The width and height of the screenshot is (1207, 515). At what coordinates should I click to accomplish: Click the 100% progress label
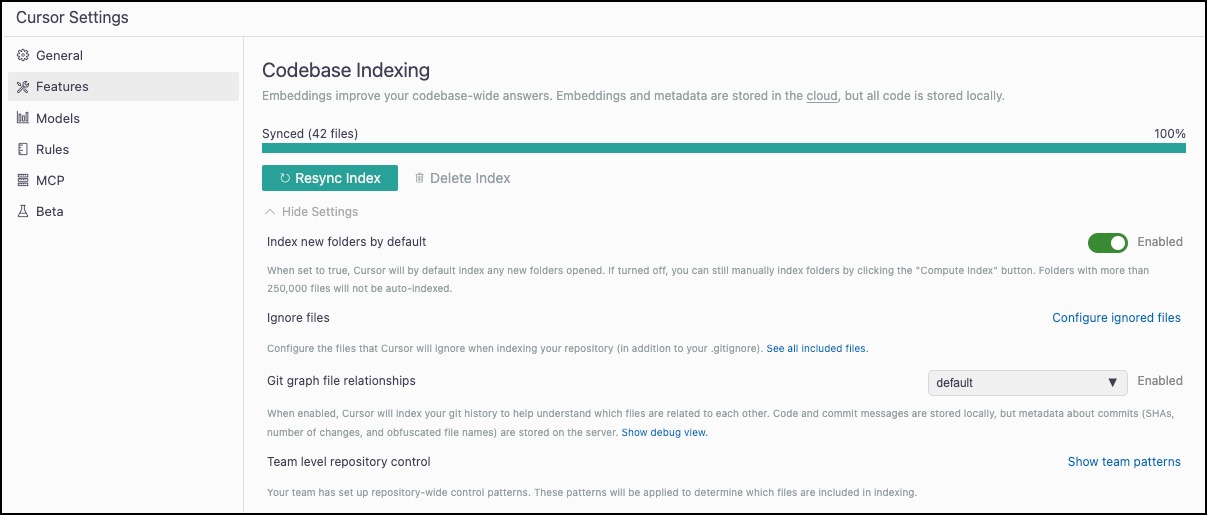coord(1169,134)
